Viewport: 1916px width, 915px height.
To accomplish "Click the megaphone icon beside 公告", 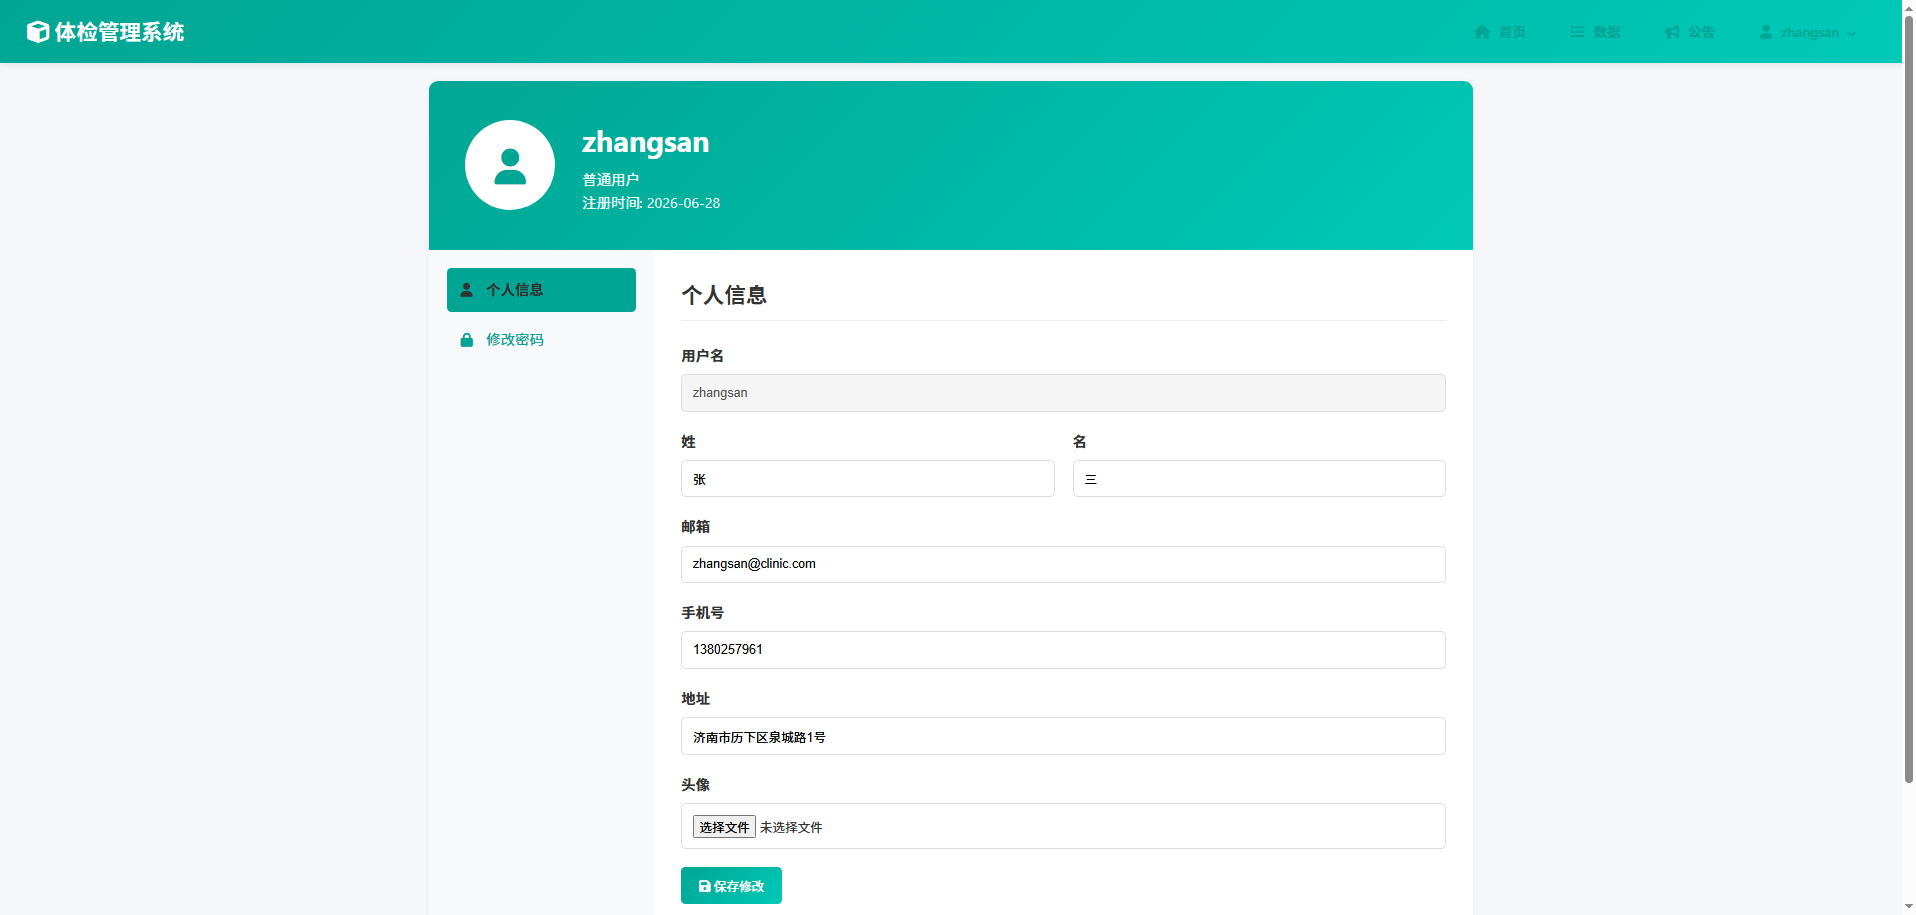I will (x=1672, y=32).
